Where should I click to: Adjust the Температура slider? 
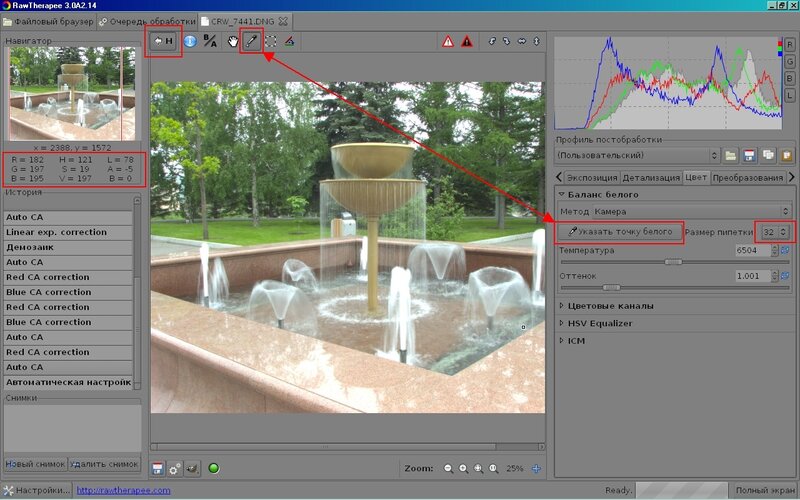click(x=673, y=262)
